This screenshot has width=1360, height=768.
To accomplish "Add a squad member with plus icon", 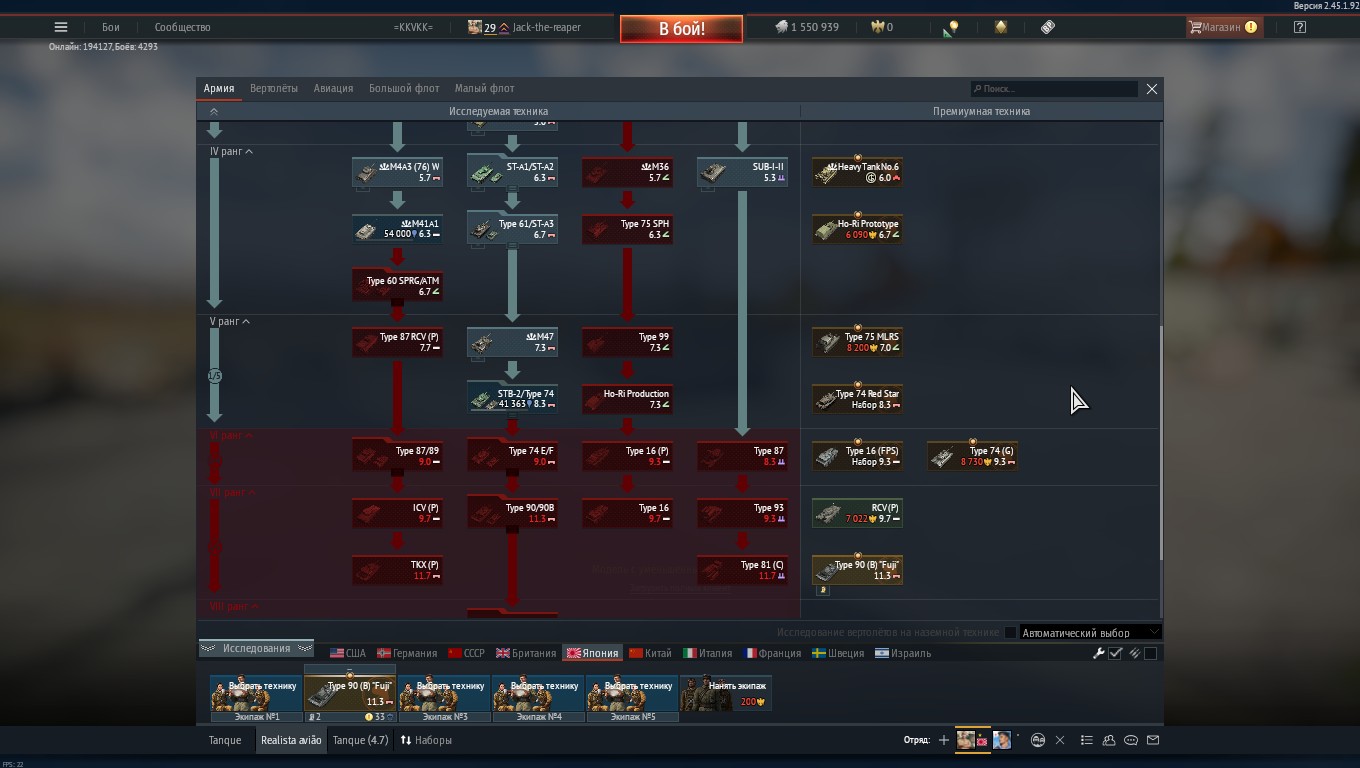I will point(943,740).
